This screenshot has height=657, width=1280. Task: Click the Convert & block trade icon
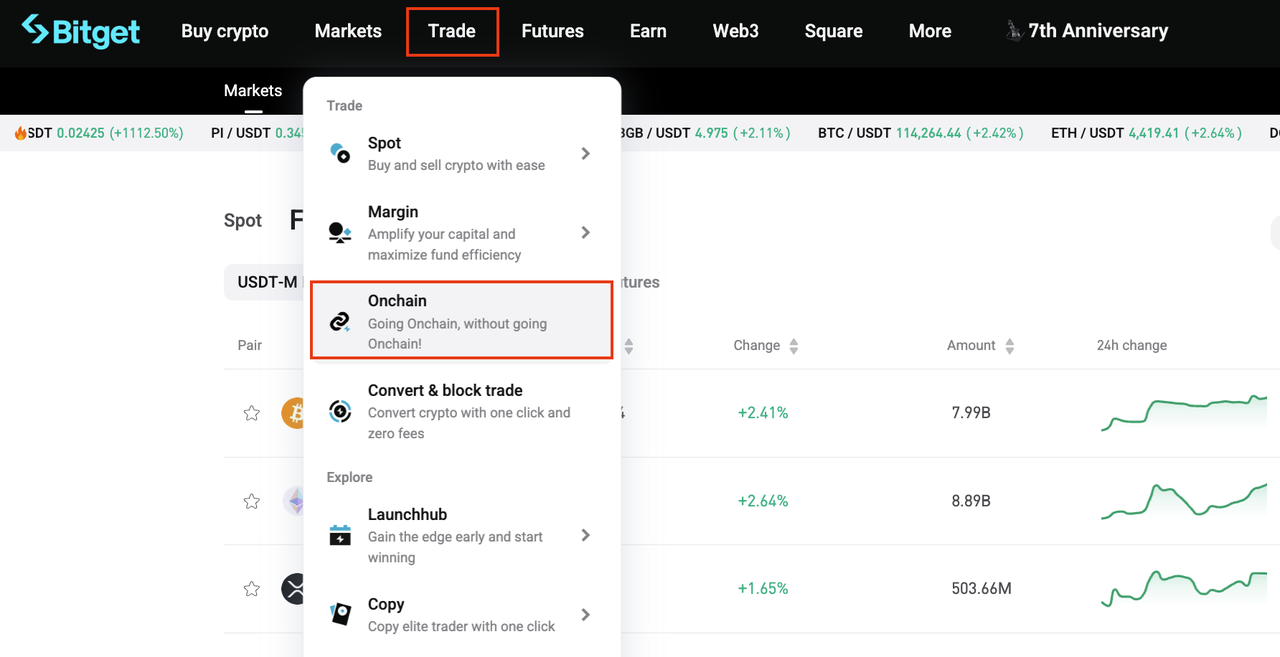coord(340,411)
